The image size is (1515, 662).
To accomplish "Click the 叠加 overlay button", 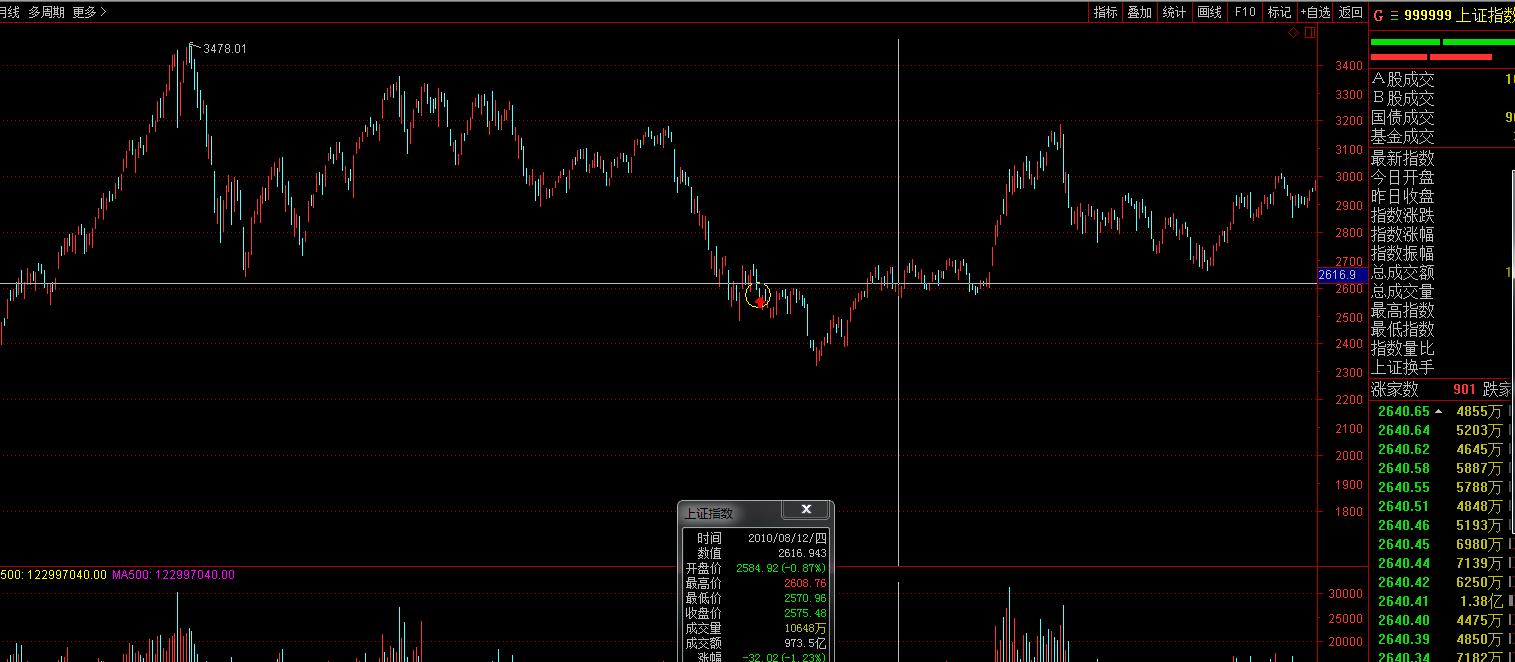I will tap(1139, 12).
